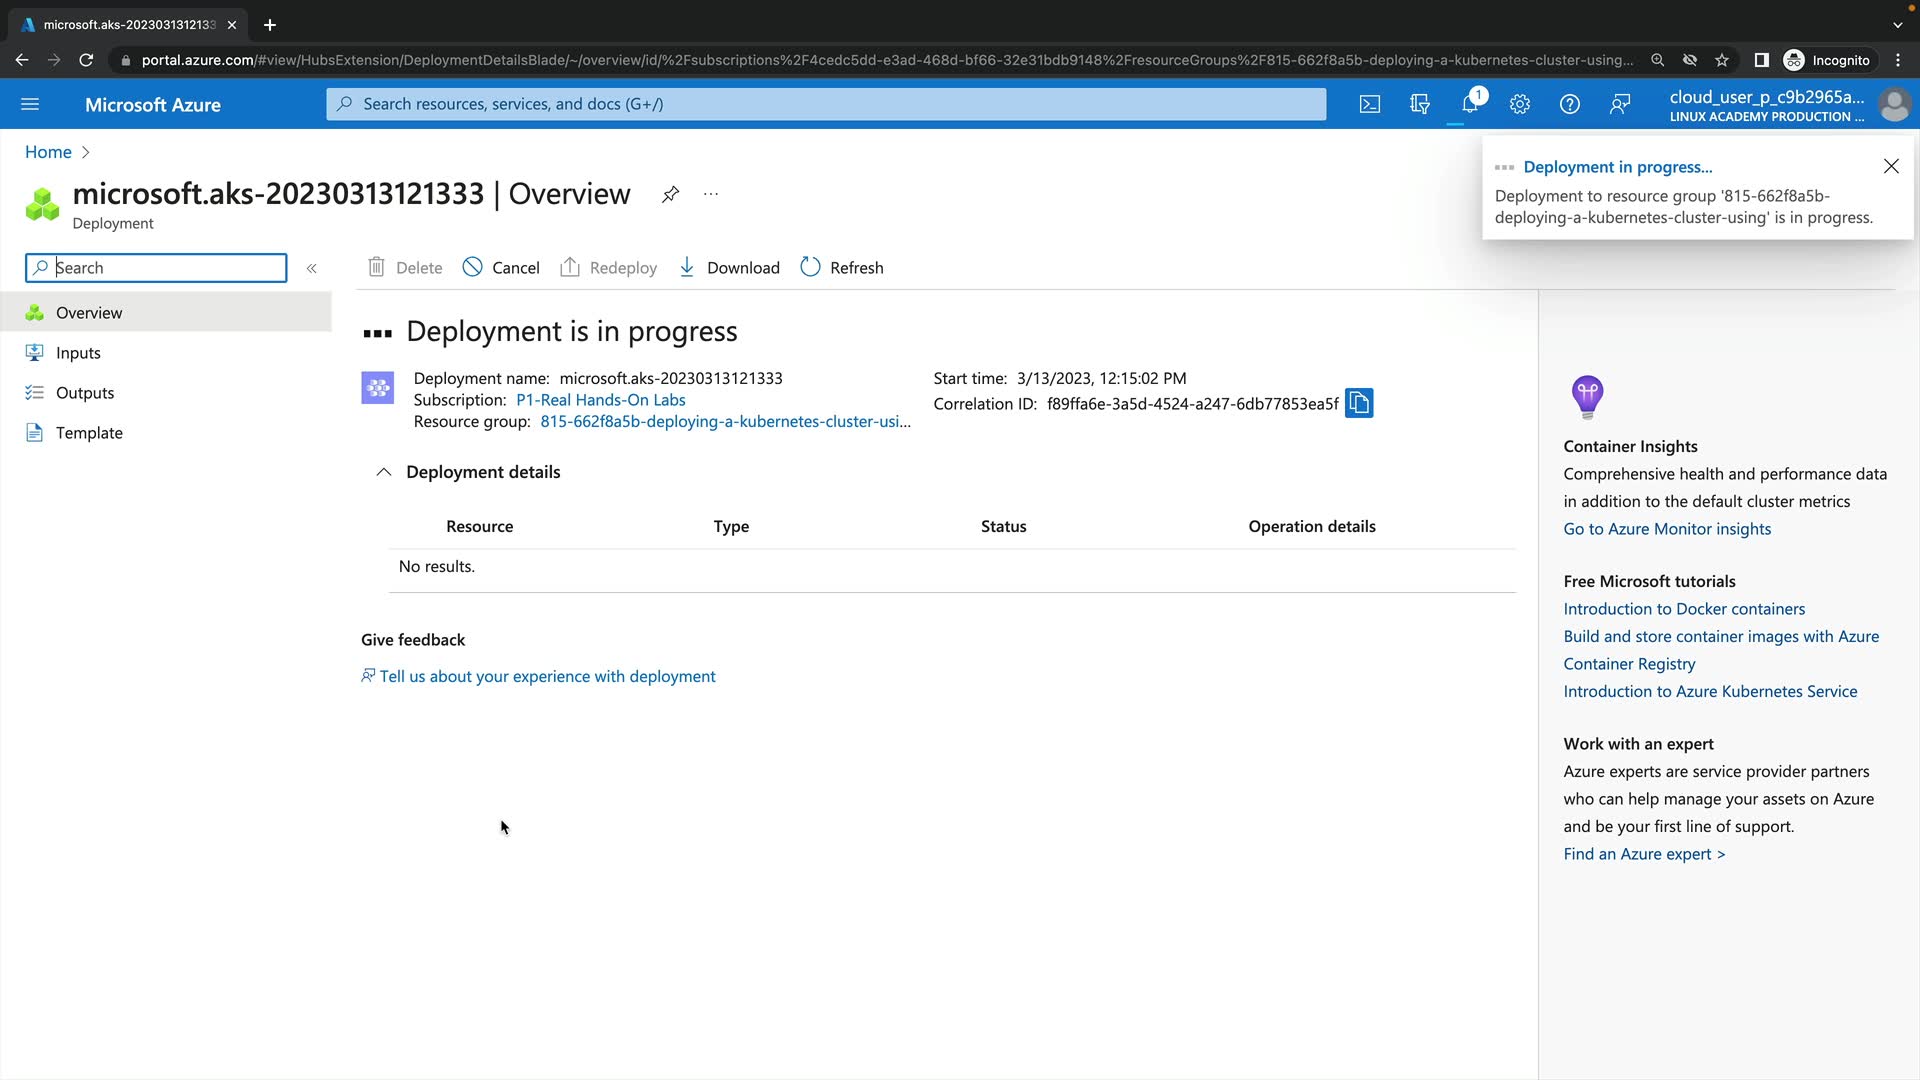Open portal settings gear
Viewport: 1920px width, 1080px height.
click(1520, 104)
